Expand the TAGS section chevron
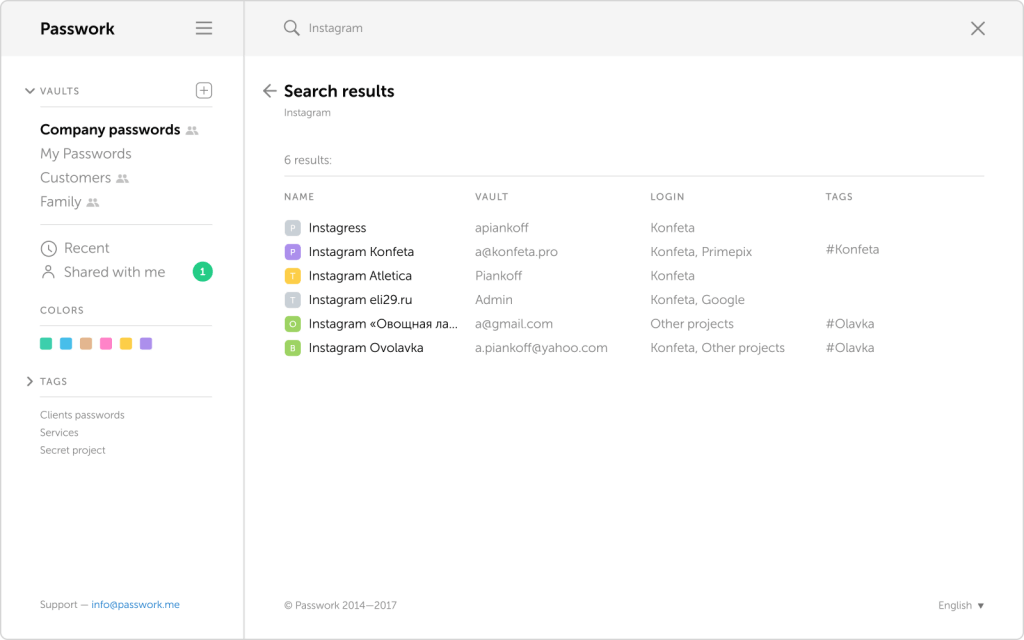 29,381
